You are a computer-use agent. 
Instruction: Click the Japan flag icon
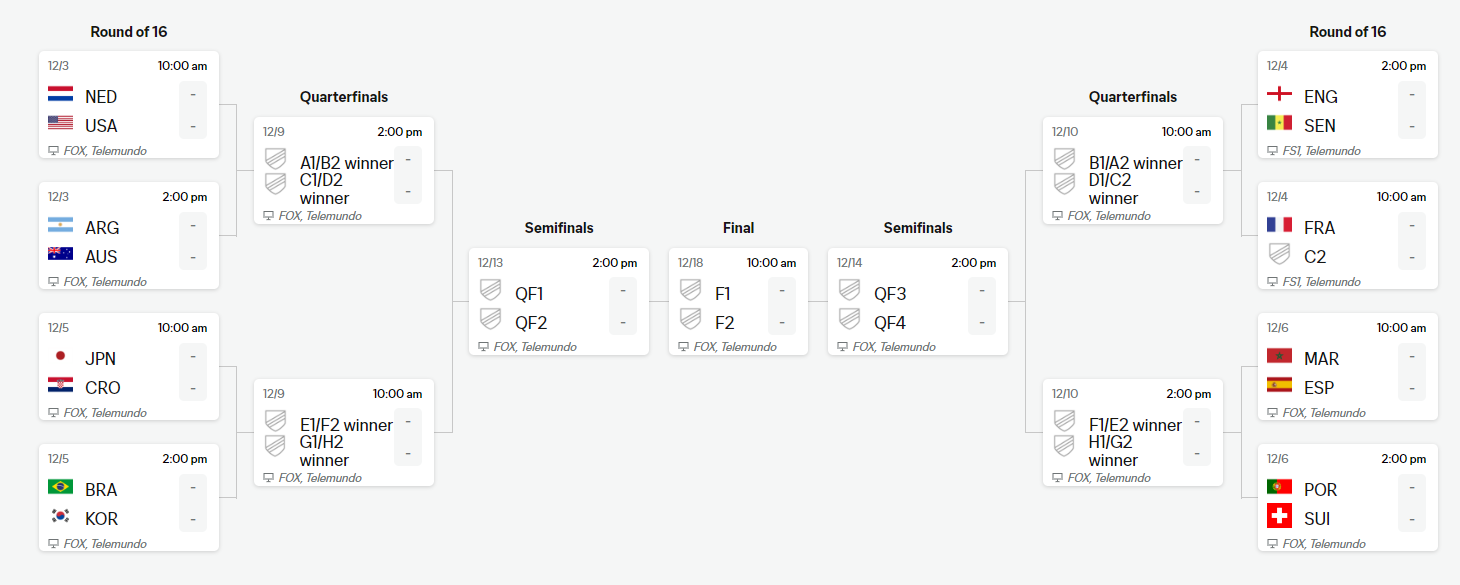[60, 357]
